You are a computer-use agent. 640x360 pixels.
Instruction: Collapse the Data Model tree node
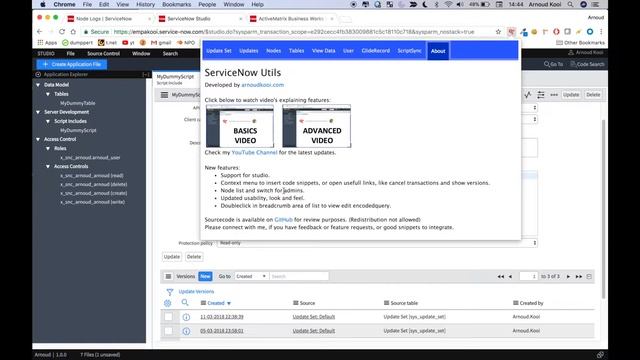38,85
